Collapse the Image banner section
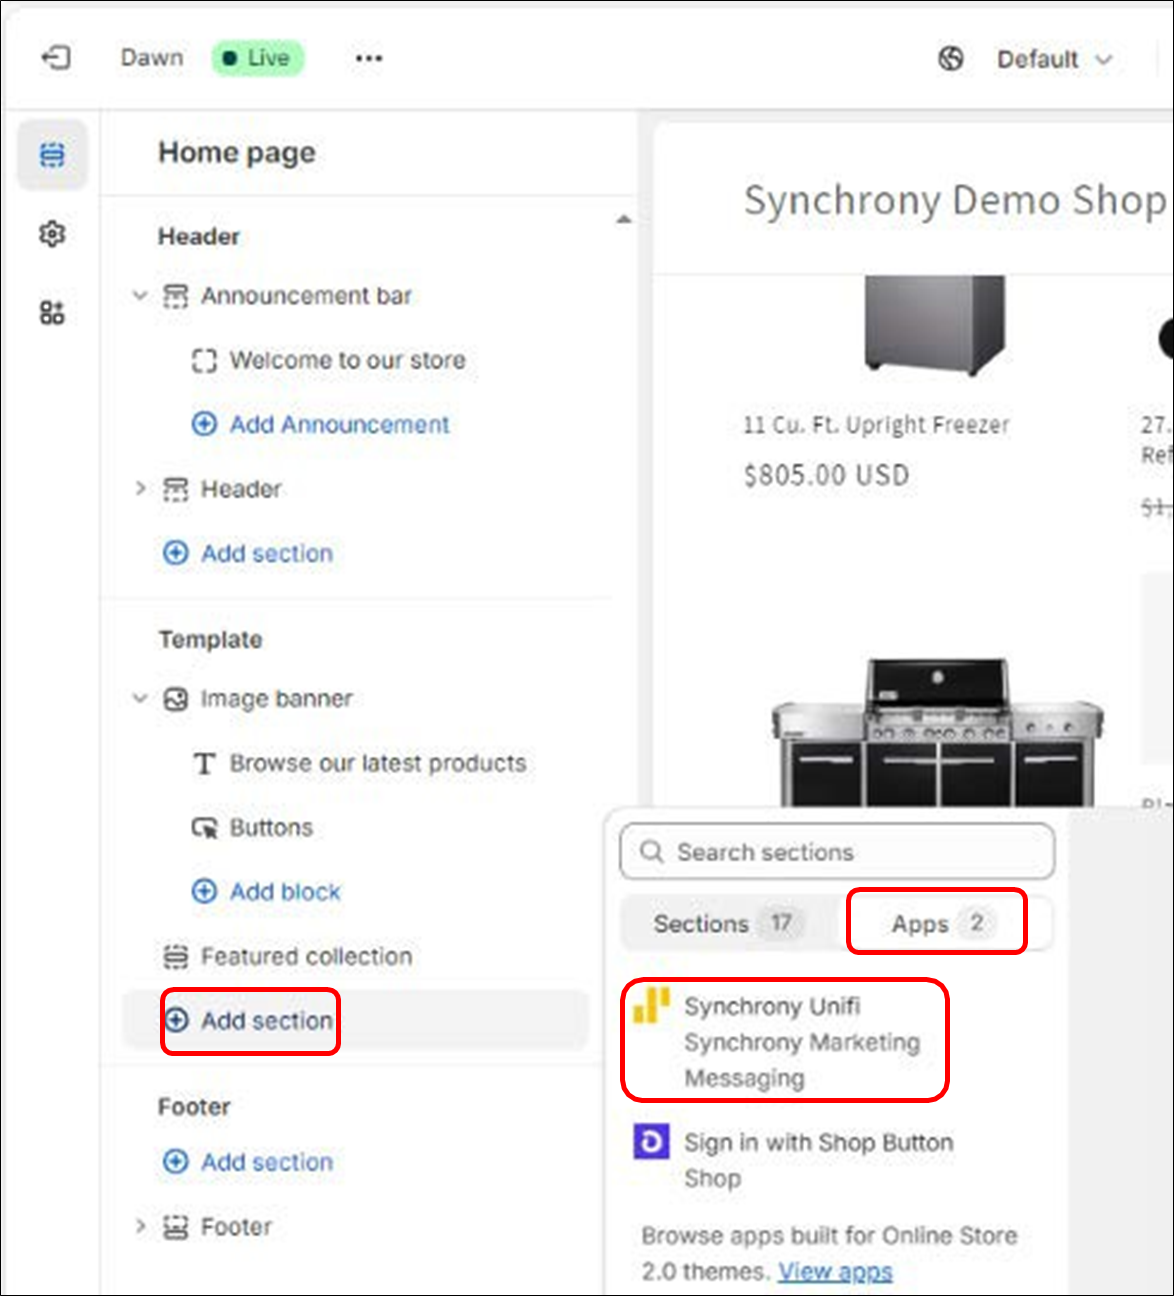 140,699
